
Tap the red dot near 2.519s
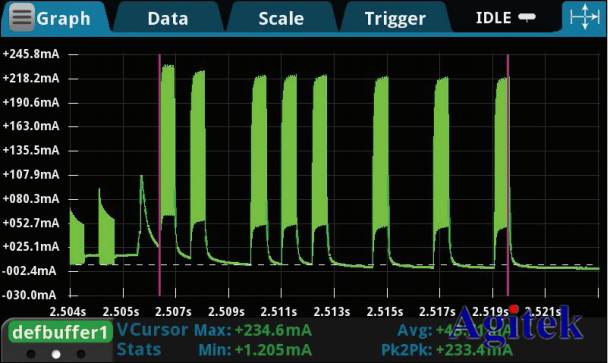(514, 309)
